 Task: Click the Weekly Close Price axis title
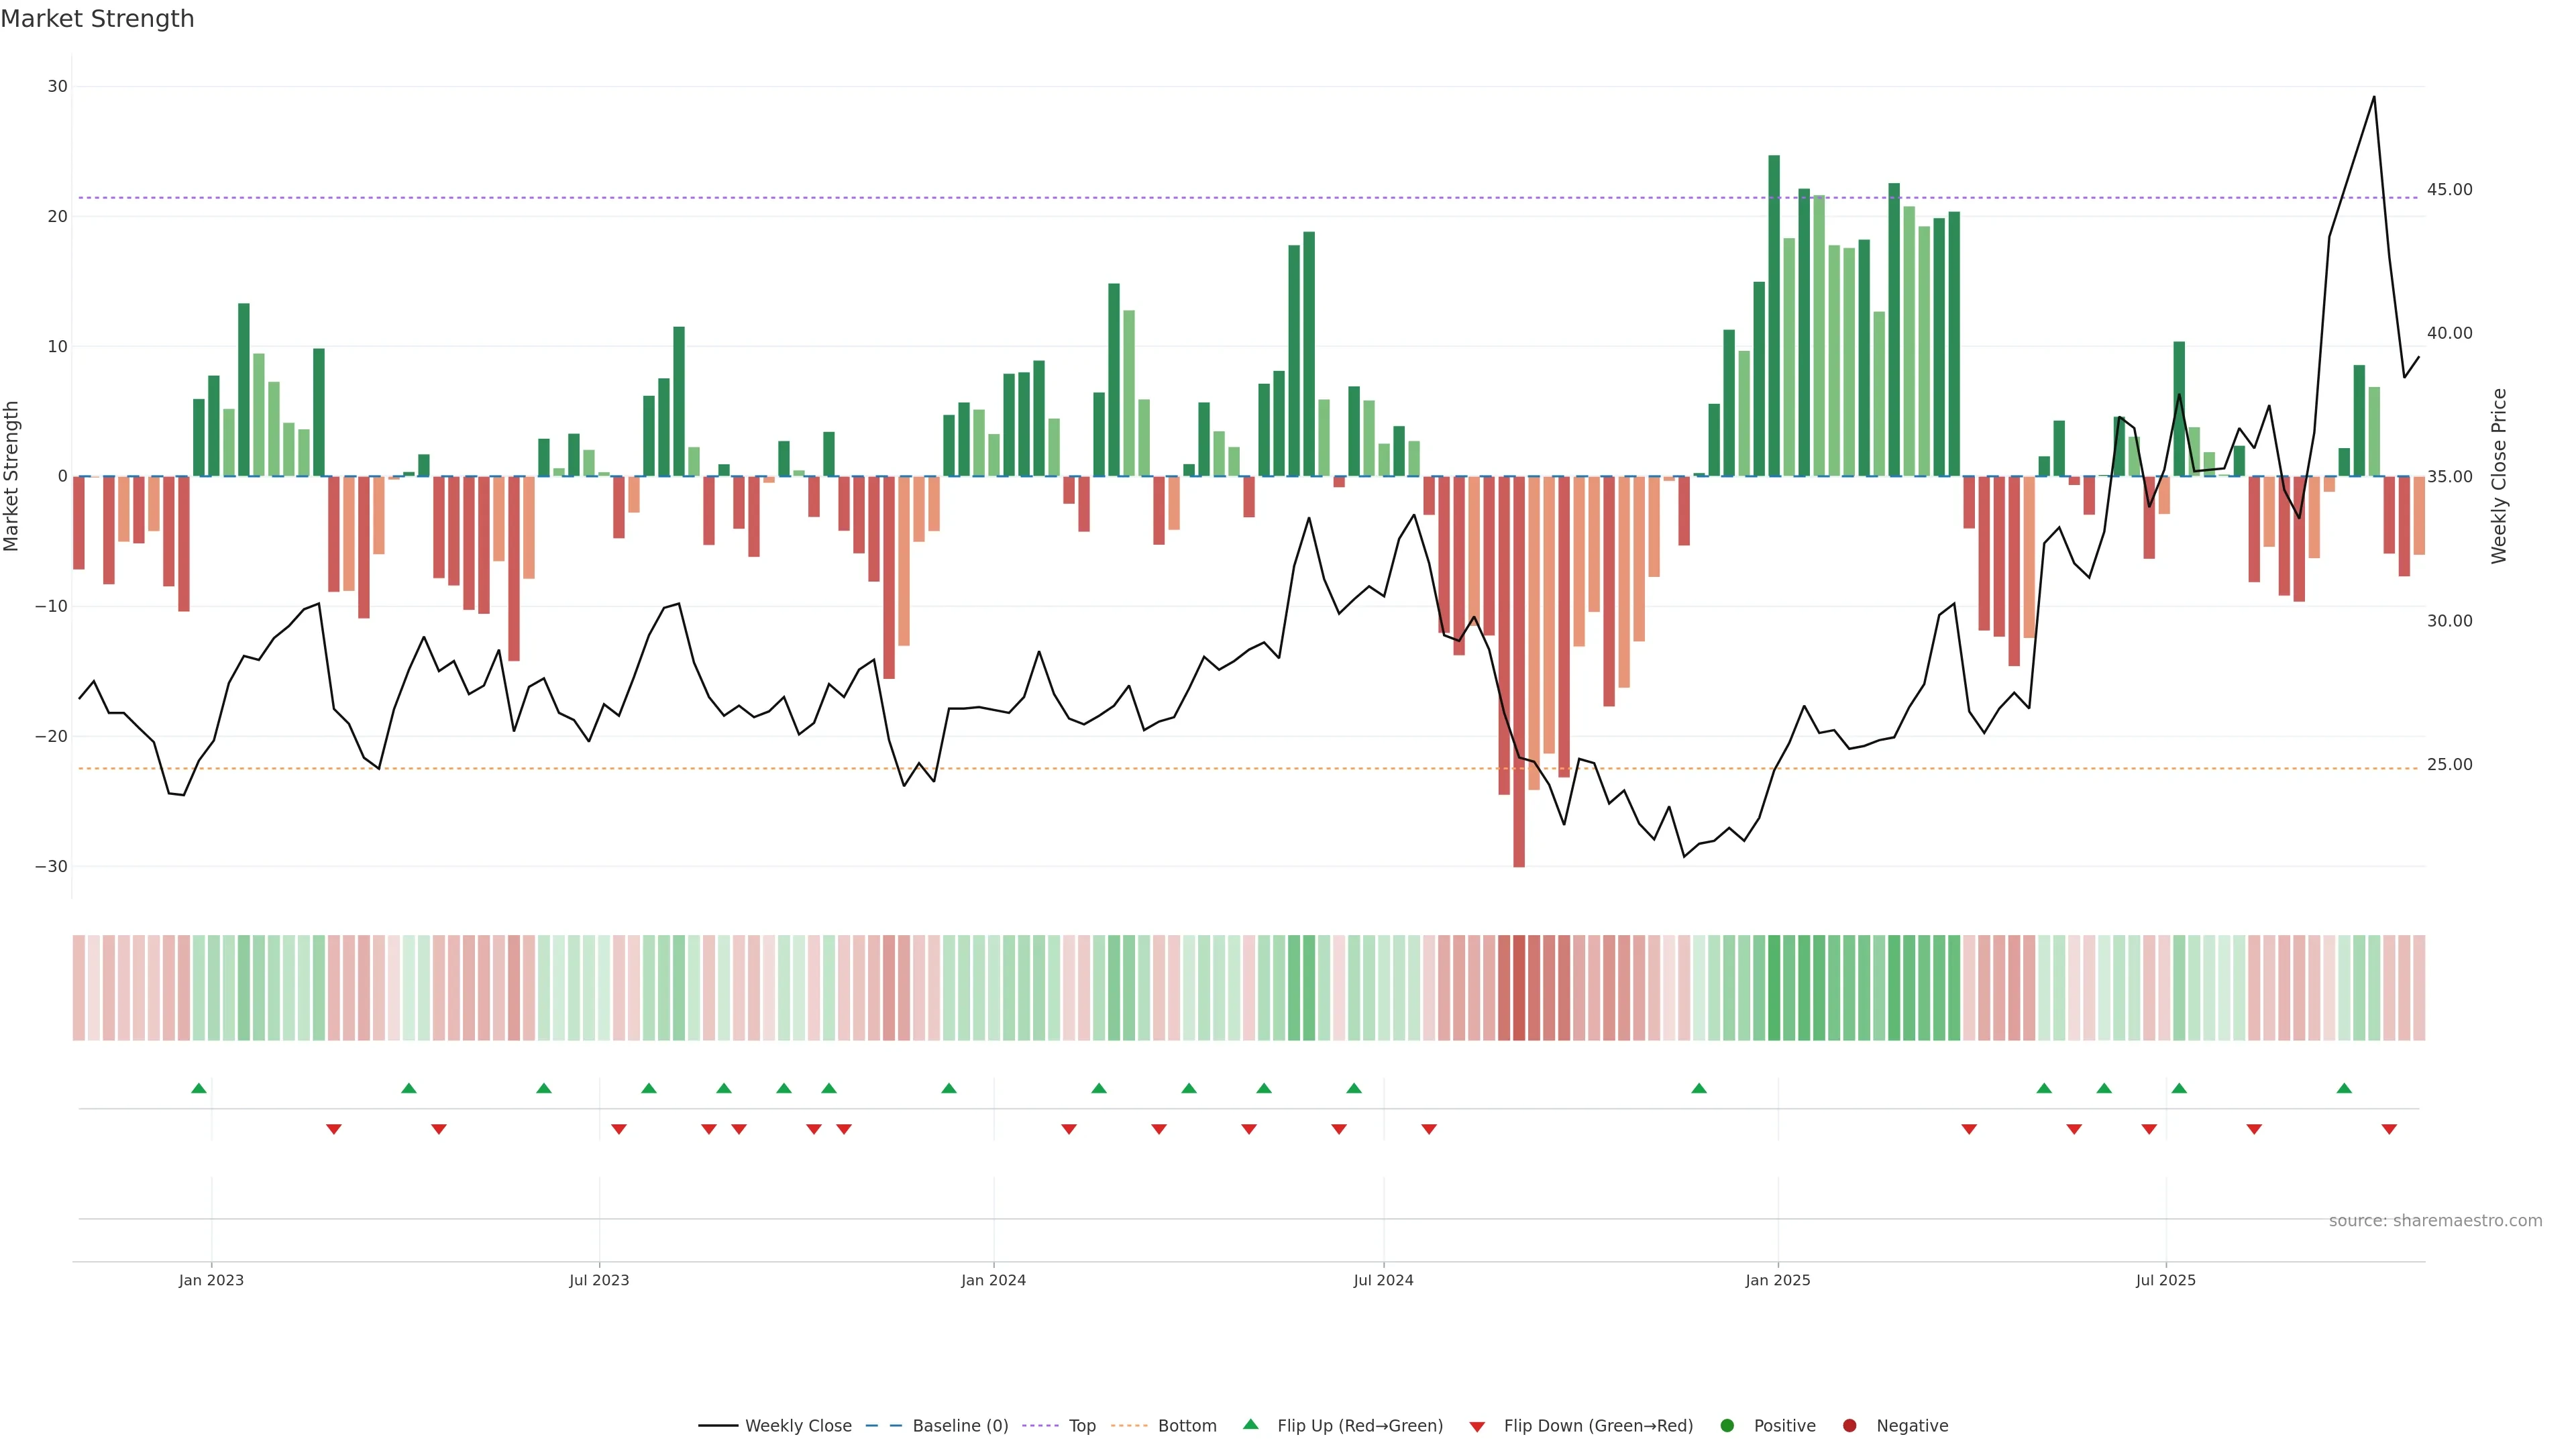coord(2499,476)
